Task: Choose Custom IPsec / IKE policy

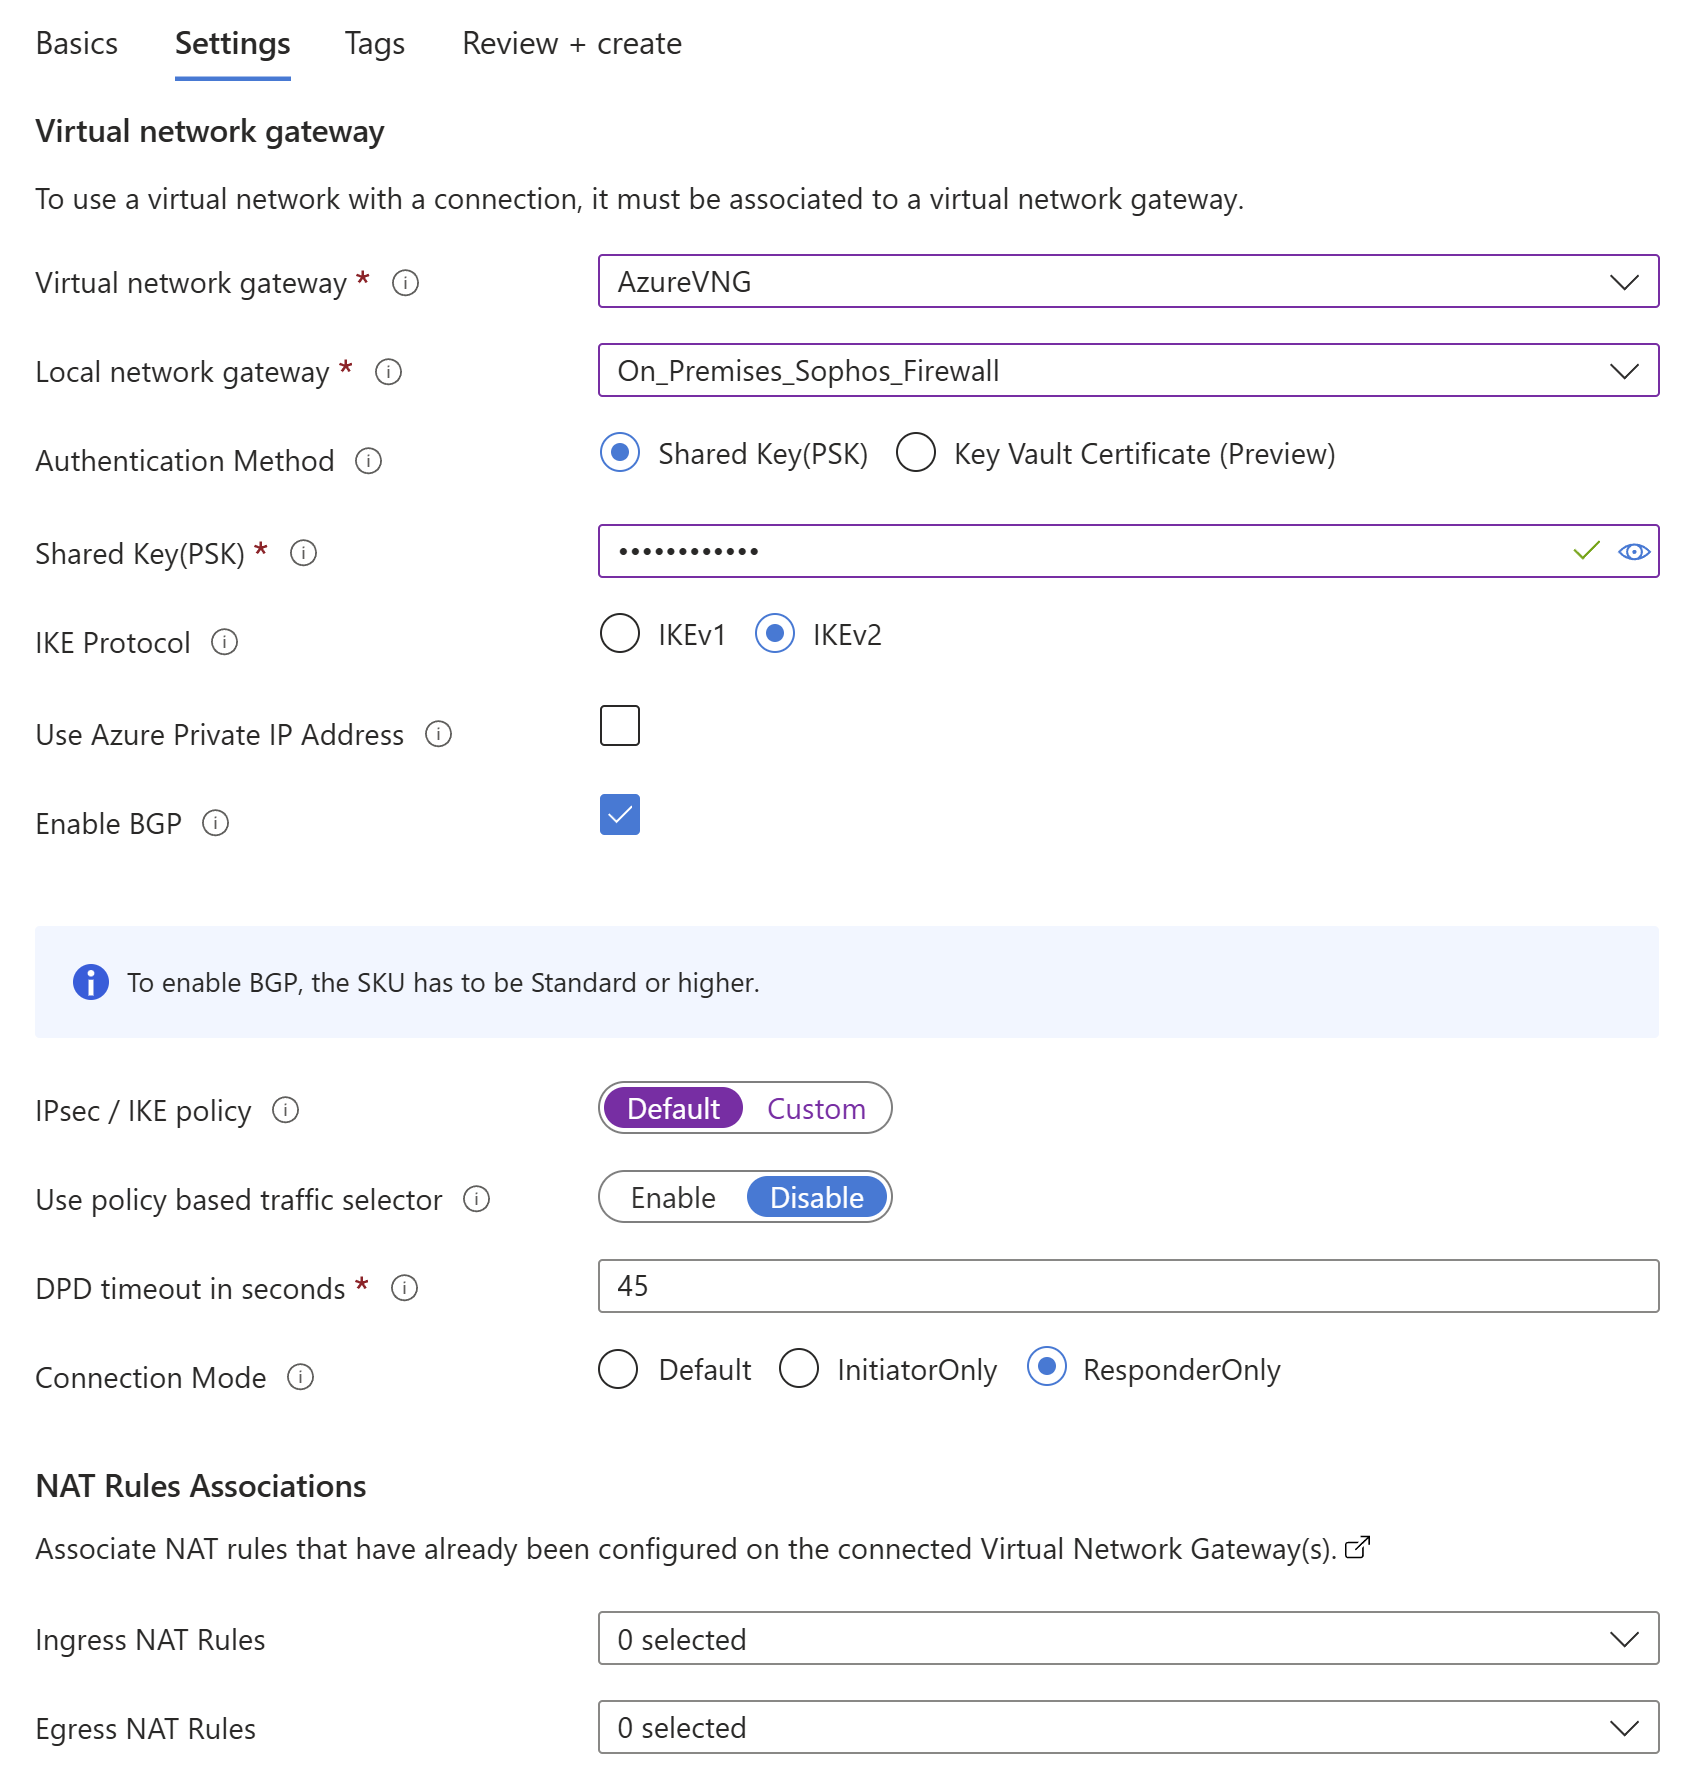Action: (816, 1109)
